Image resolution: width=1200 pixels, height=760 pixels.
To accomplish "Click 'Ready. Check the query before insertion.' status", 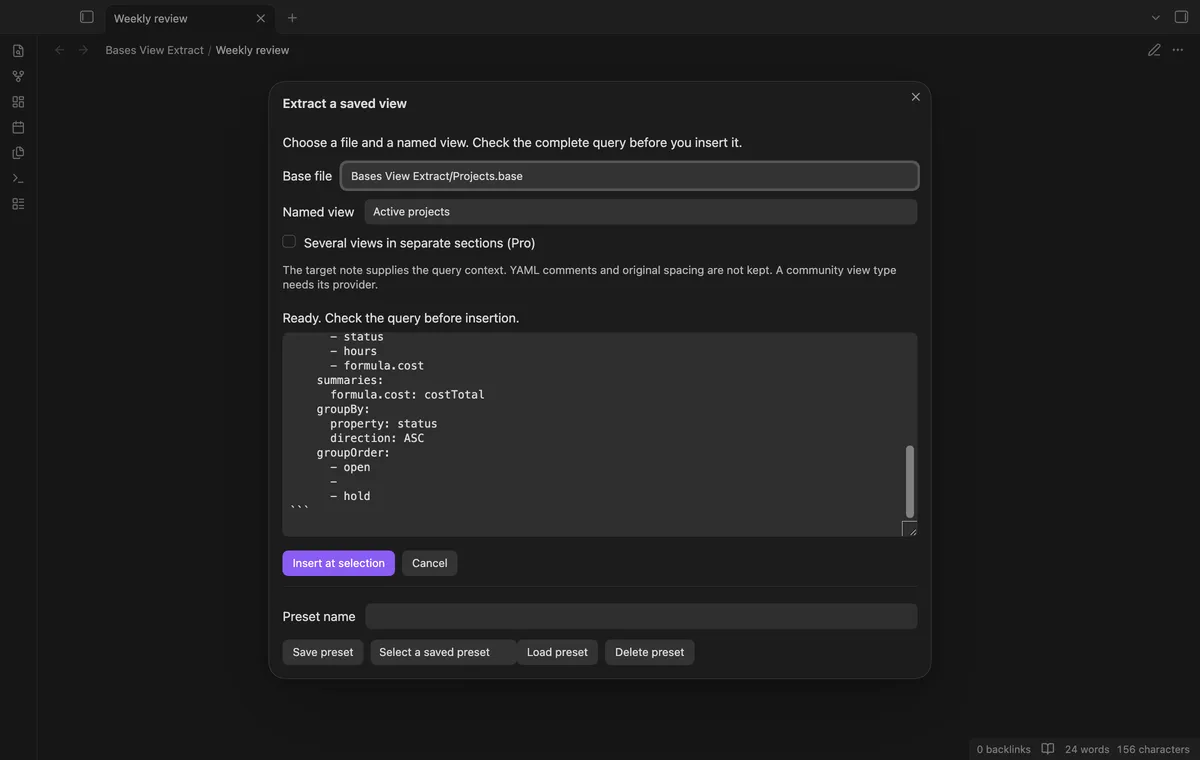I will [401, 318].
